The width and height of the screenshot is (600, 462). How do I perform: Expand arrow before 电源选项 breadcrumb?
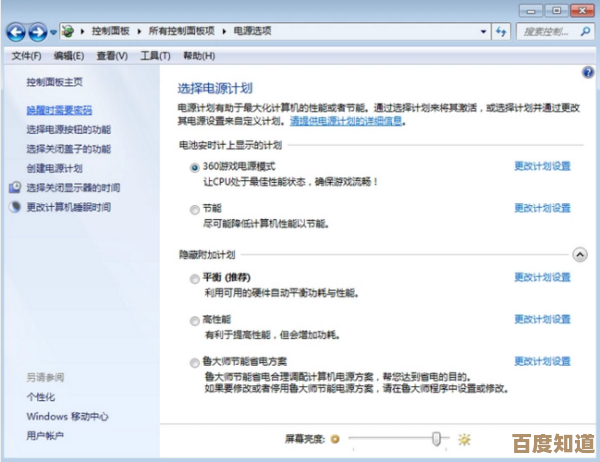[x=224, y=31]
